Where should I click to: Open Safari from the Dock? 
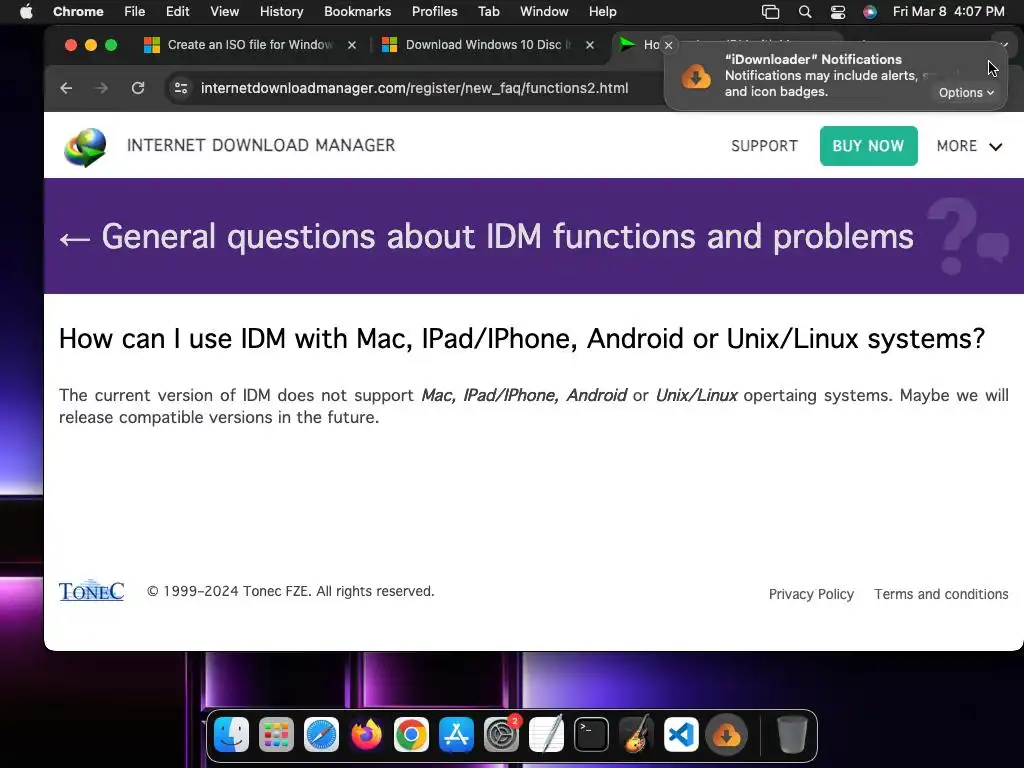[321, 735]
